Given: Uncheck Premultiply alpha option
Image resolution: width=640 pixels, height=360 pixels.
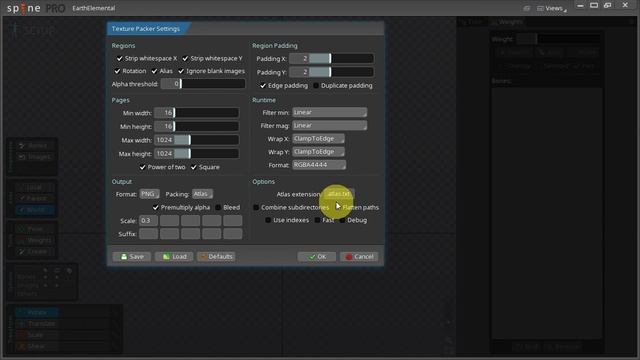Looking at the screenshot, I should coord(156,207).
